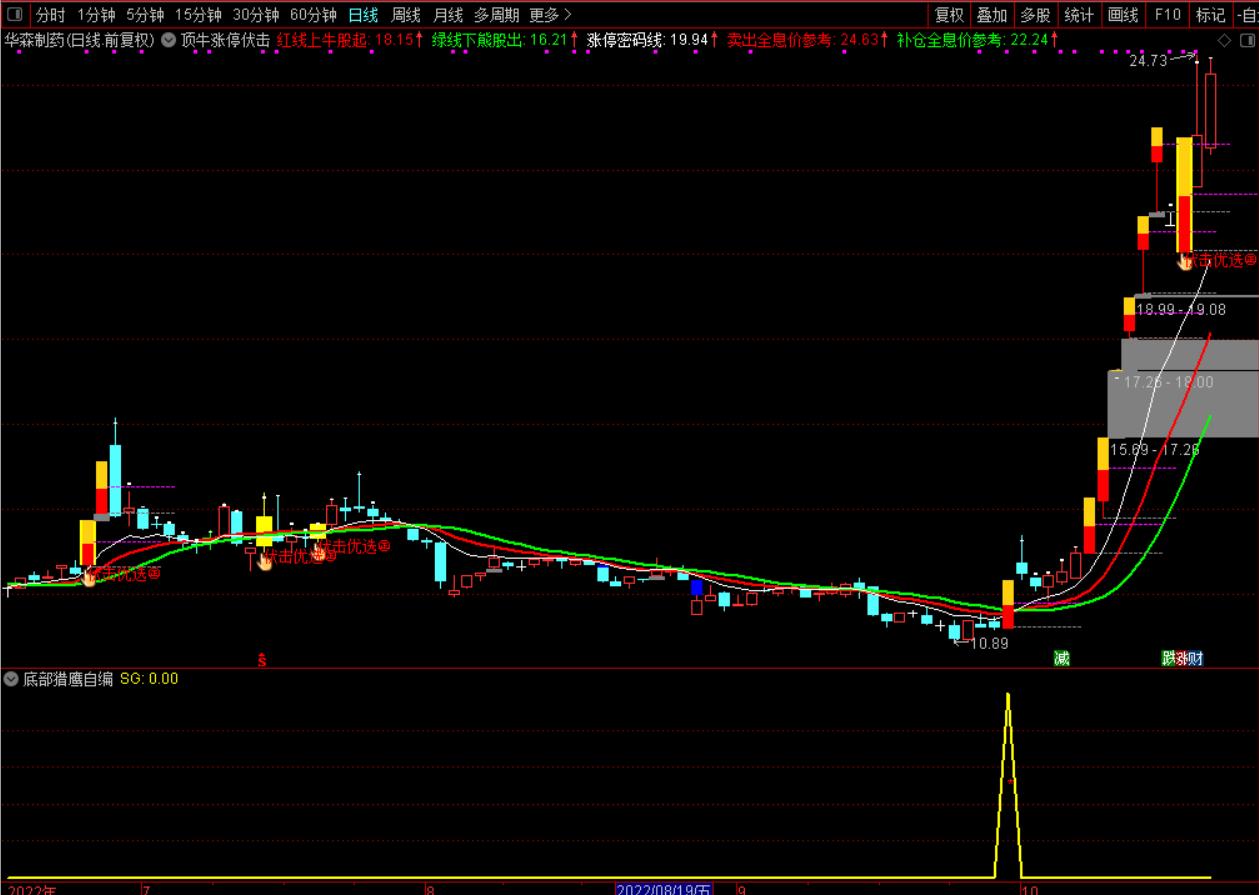Click the 顶牛涨停伏击 indicator name
The height and width of the screenshot is (895, 1259).
(x=224, y=40)
